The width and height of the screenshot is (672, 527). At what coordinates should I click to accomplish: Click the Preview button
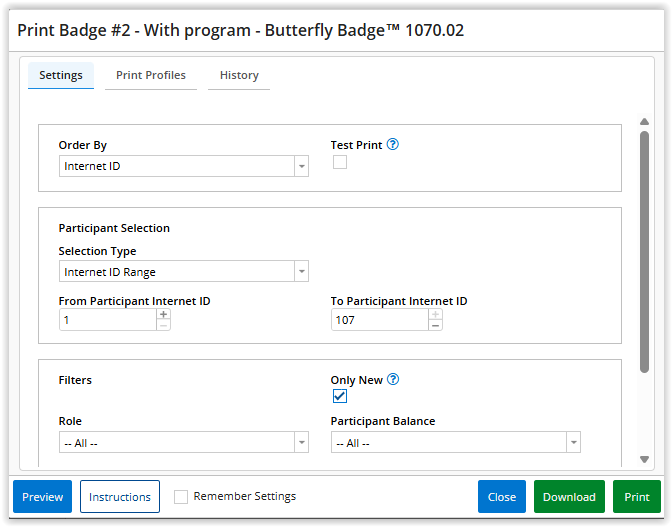pyautogui.click(x=42, y=497)
